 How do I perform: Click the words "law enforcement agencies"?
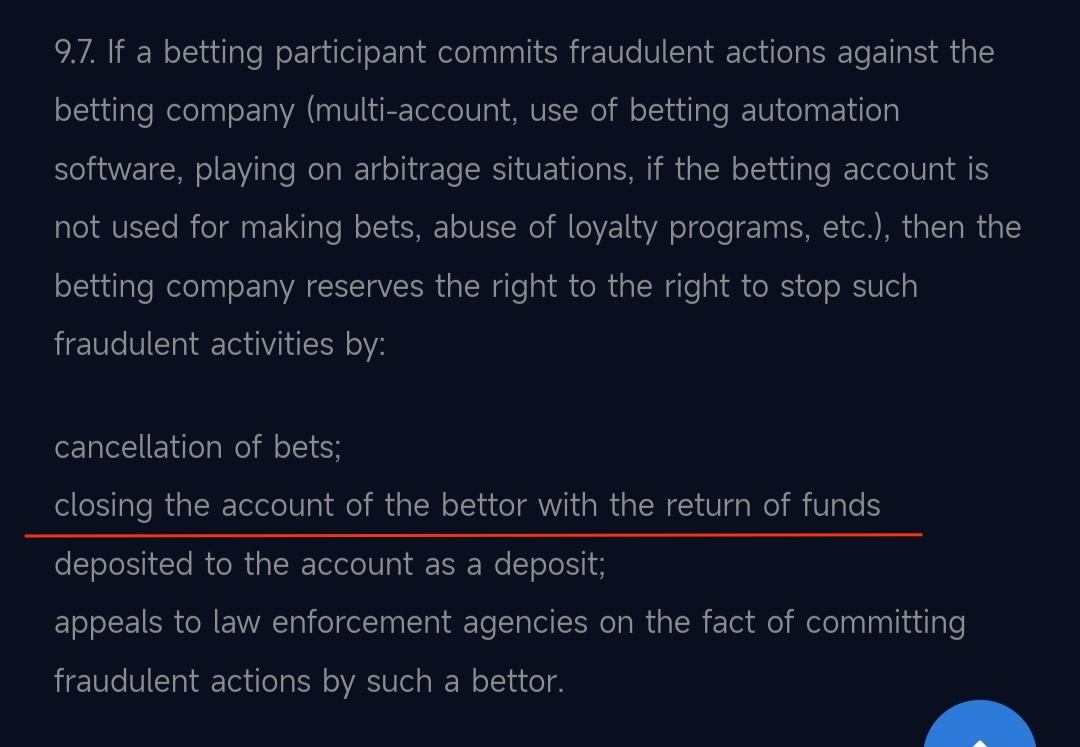pos(400,623)
